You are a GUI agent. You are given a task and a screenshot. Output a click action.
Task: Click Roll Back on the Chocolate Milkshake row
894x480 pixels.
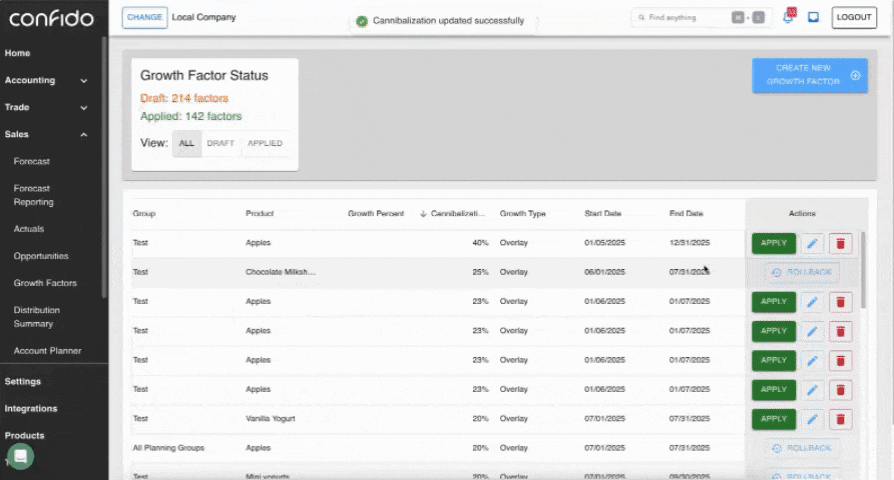tap(802, 273)
